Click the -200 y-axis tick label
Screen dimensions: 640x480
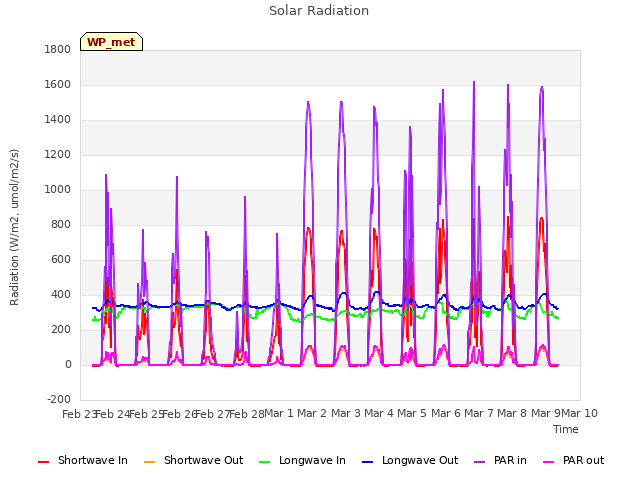pyautogui.click(x=59, y=400)
